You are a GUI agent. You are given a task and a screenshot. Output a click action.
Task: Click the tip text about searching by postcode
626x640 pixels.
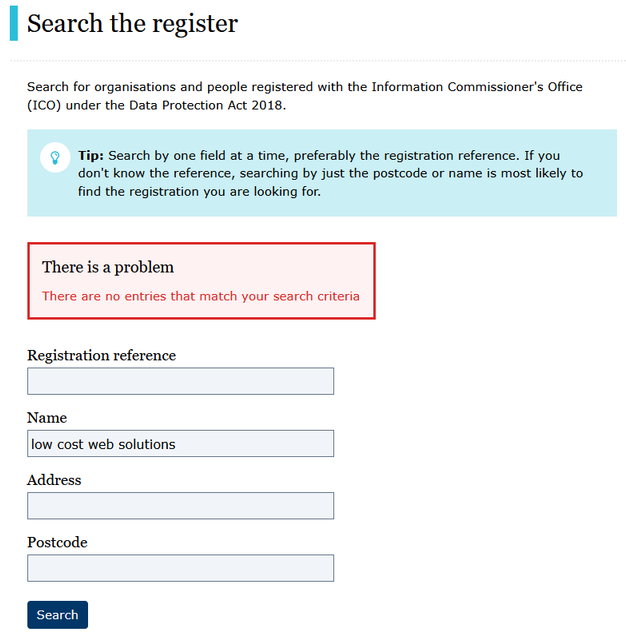pos(411,173)
